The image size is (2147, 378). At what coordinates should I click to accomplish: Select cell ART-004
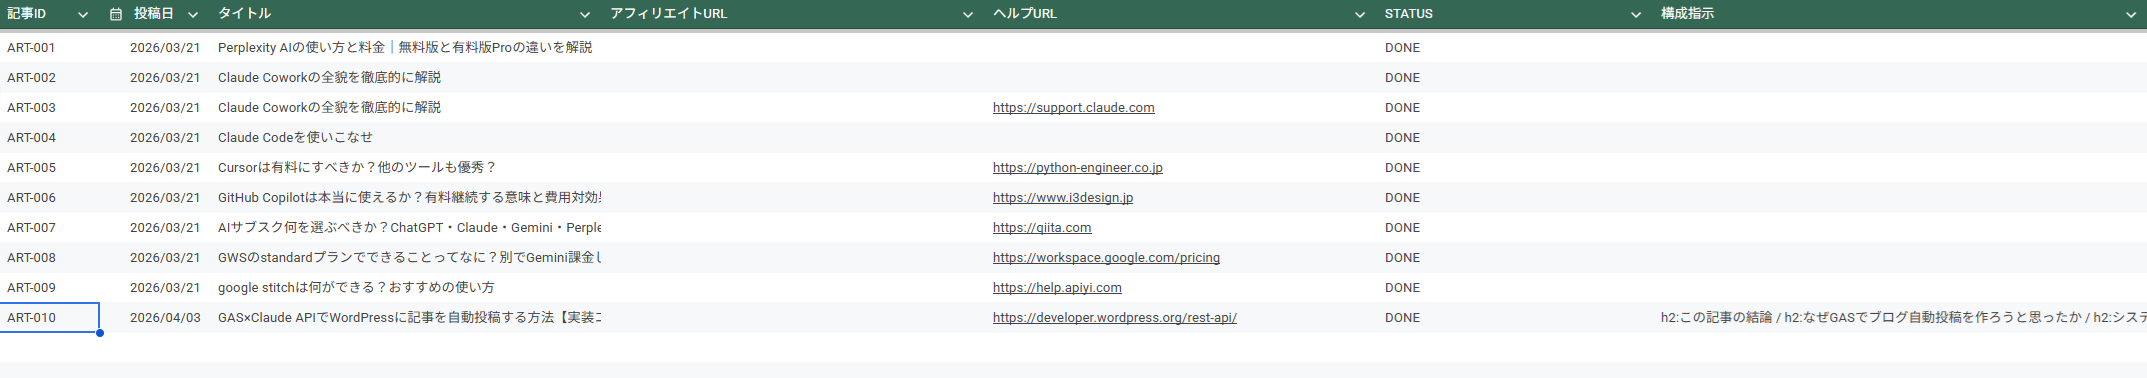click(x=50, y=138)
